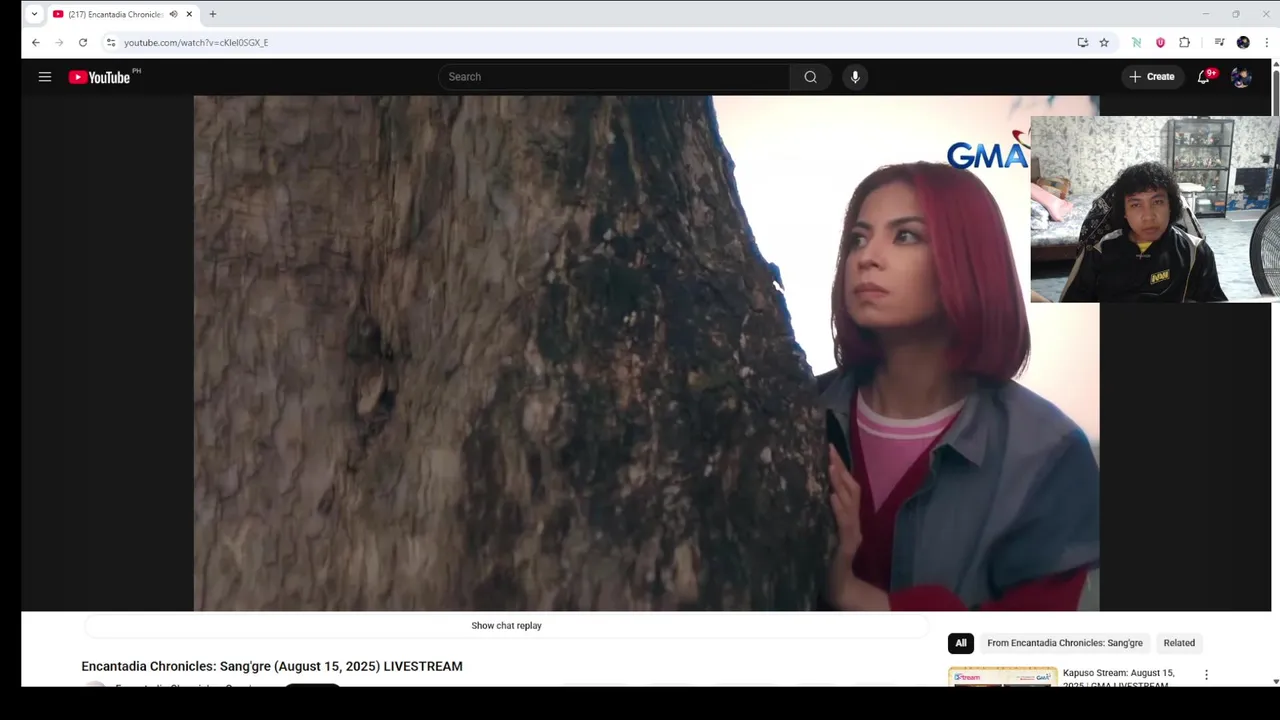Restore down the Chrome window
The image size is (1280, 720).
pos(1236,14)
